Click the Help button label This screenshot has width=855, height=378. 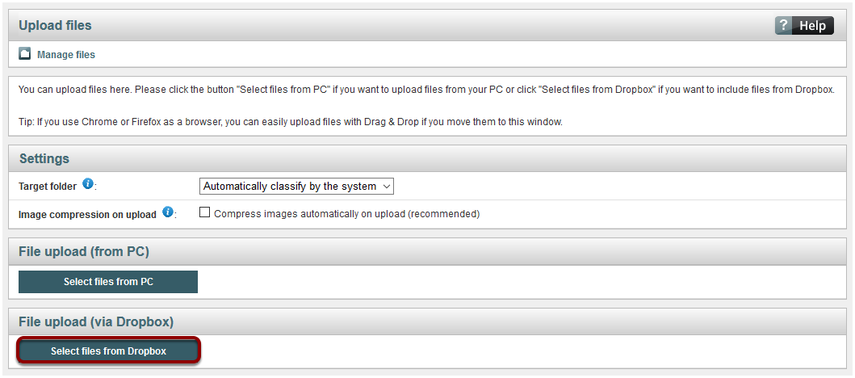pyautogui.click(x=812, y=26)
